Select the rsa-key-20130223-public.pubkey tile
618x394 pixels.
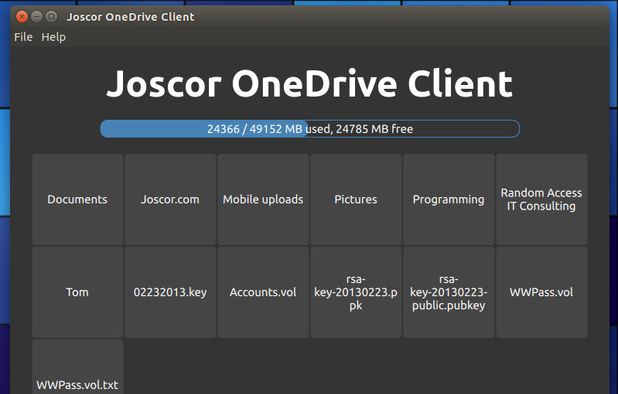click(449, 292)
